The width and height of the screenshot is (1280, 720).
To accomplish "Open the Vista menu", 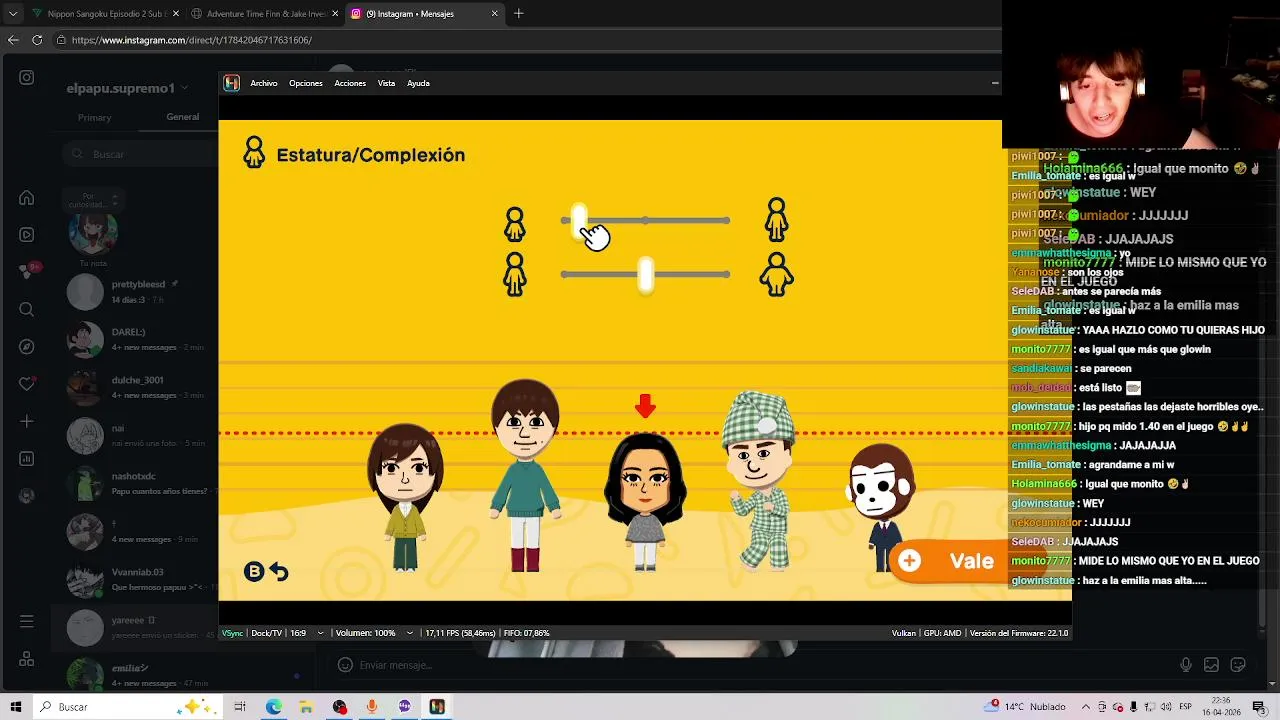I will pyautogui.click(x=386, y=83).
